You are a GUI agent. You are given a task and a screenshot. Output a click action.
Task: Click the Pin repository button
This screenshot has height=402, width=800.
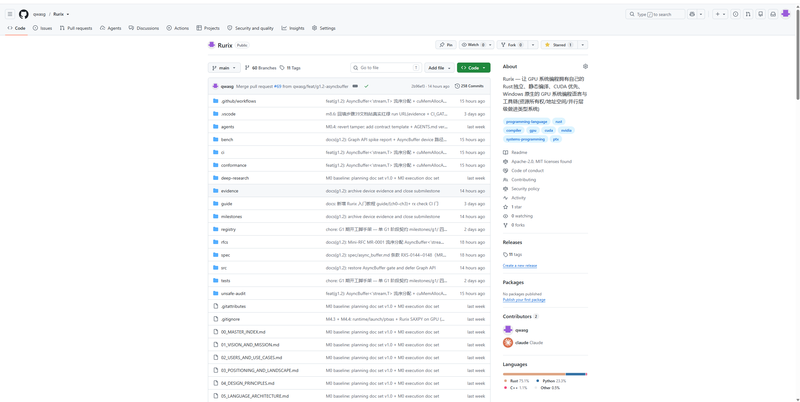[446, 45]
